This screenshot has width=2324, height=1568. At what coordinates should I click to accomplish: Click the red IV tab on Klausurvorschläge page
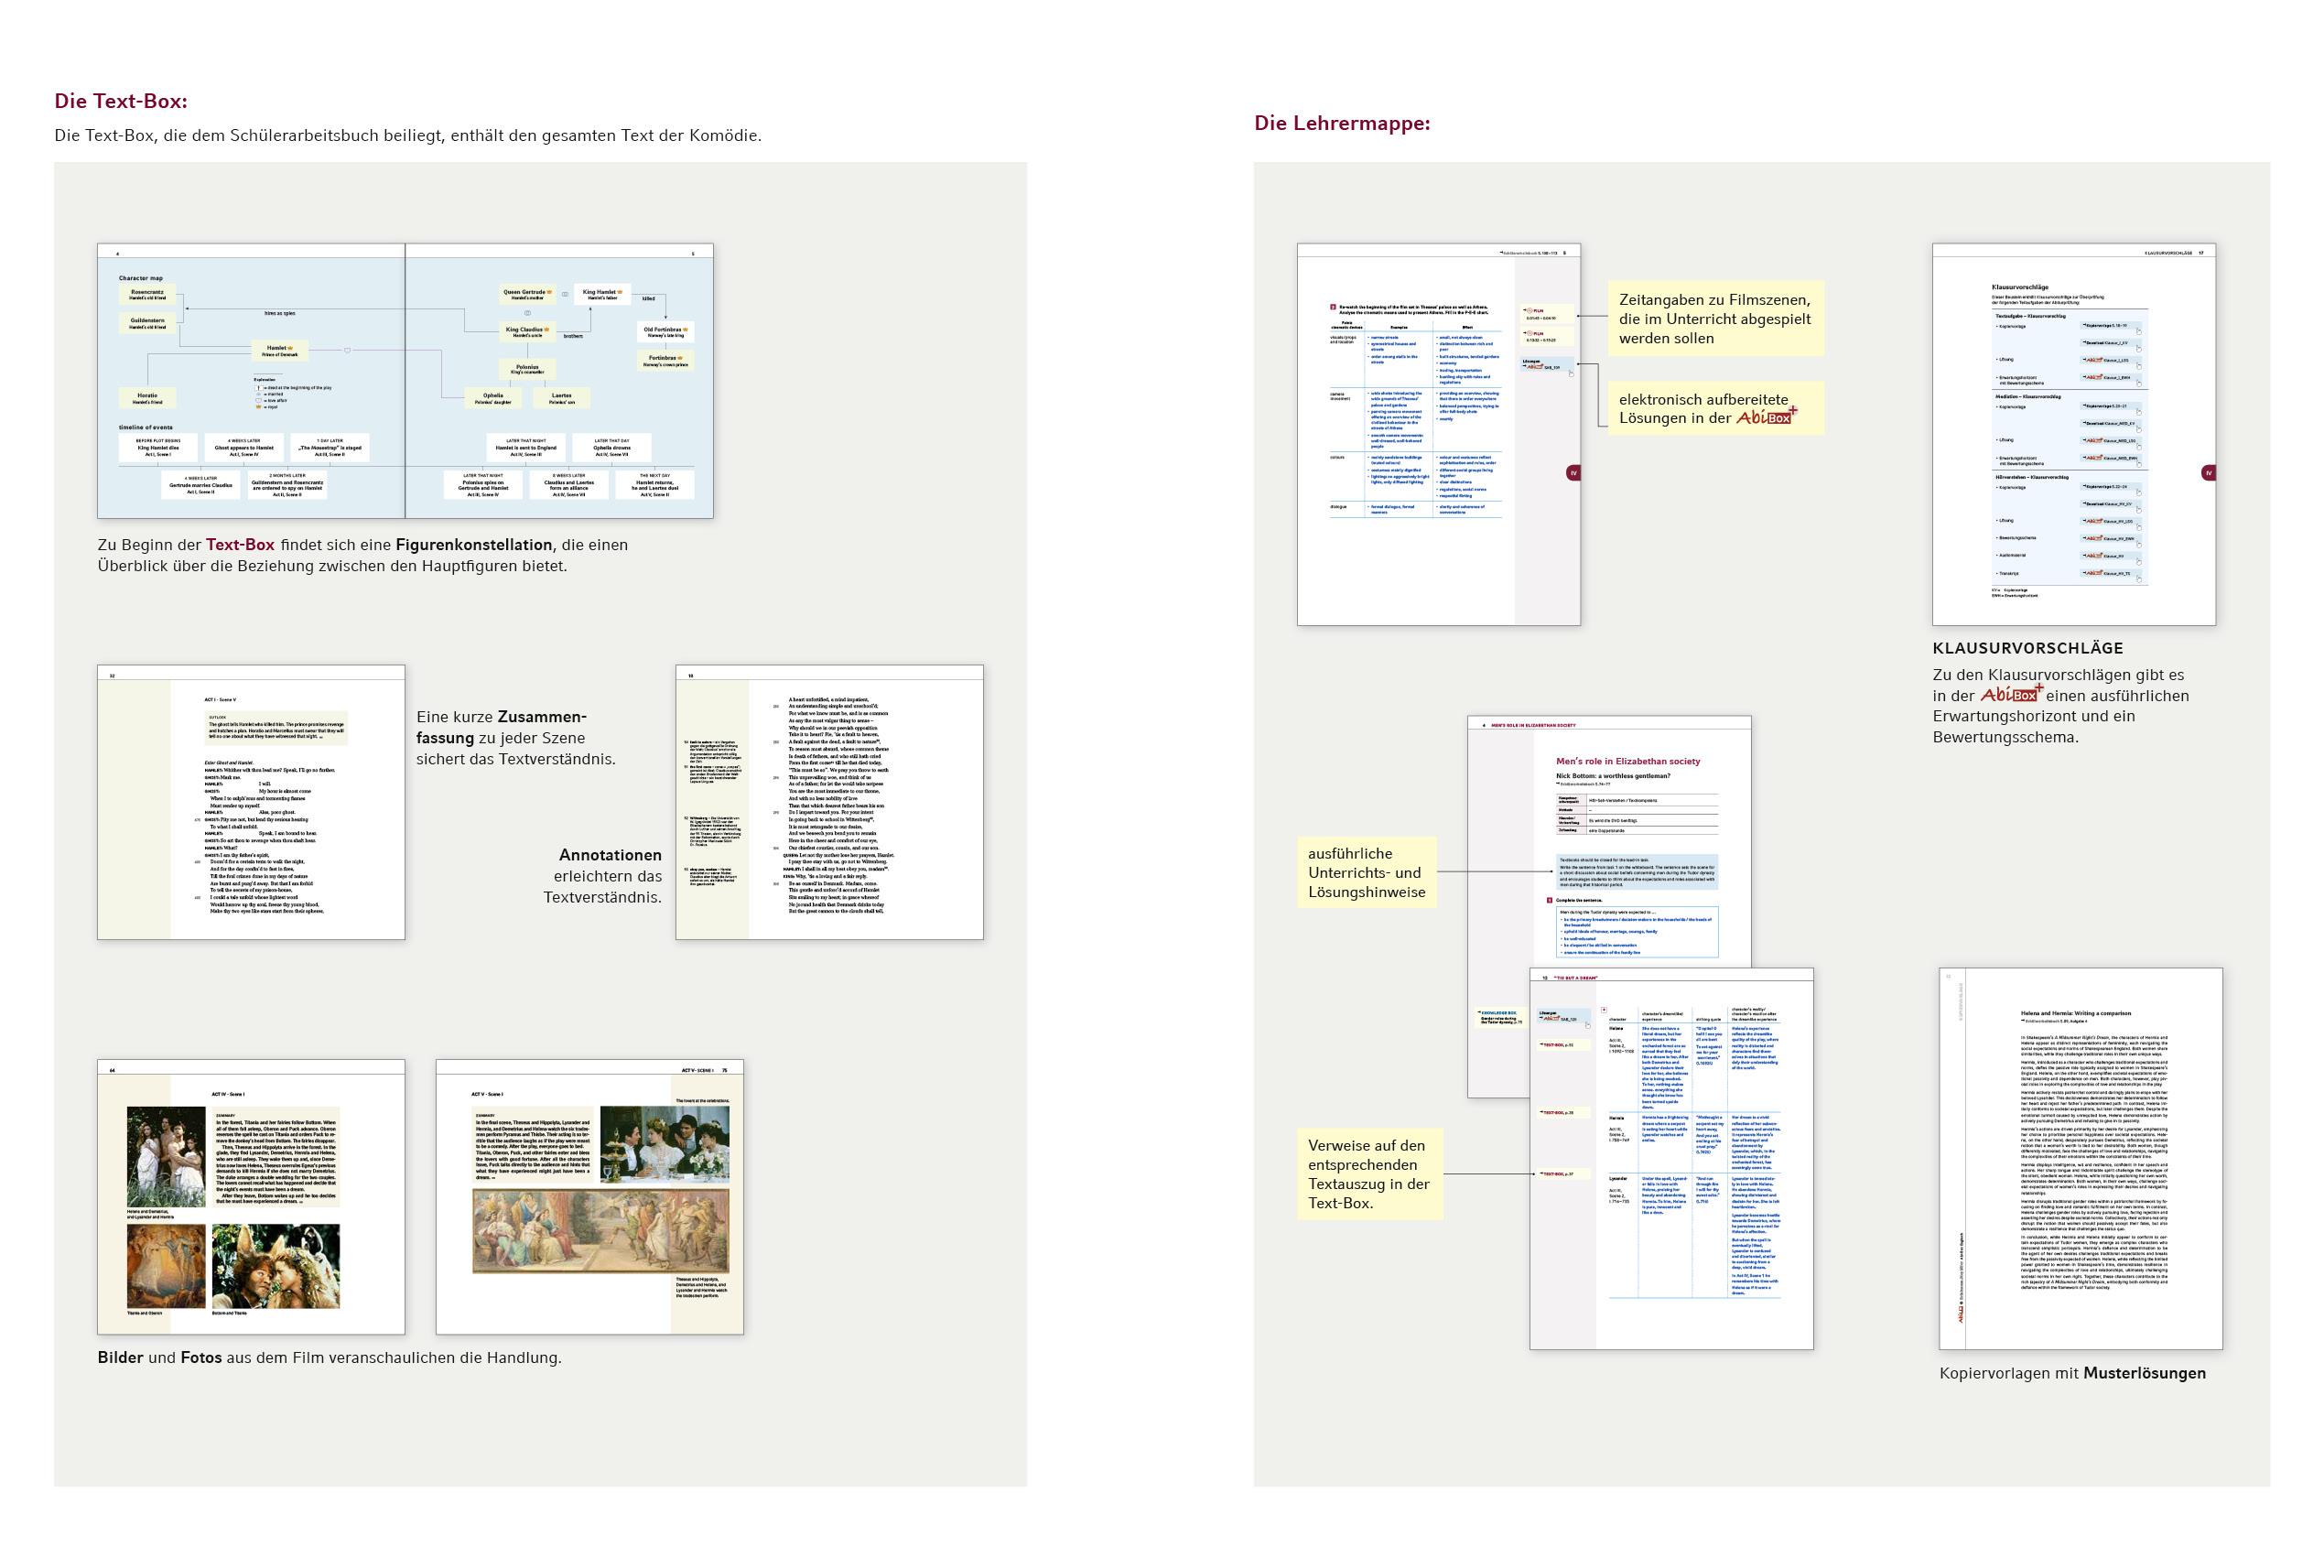click(2208, 473)
